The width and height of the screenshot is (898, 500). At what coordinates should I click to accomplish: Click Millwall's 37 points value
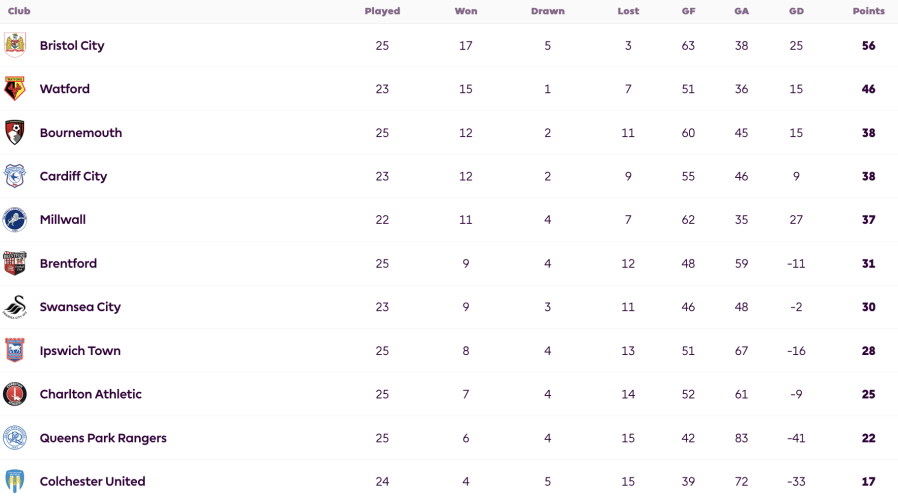click(868, 220)
